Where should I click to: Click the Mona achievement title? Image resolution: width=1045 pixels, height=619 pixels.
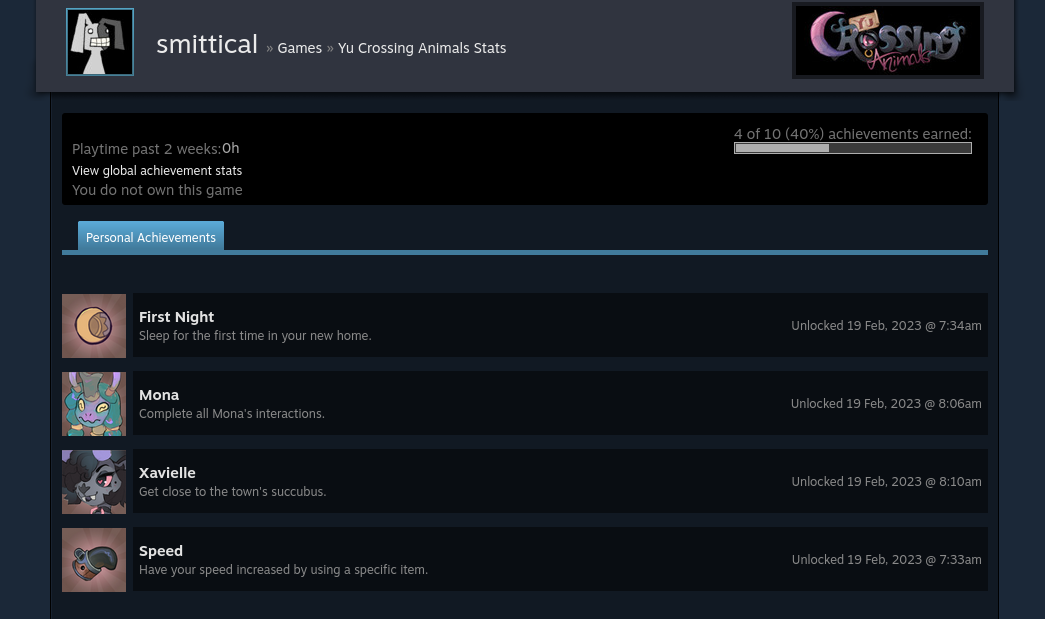(x=159, y=394)
